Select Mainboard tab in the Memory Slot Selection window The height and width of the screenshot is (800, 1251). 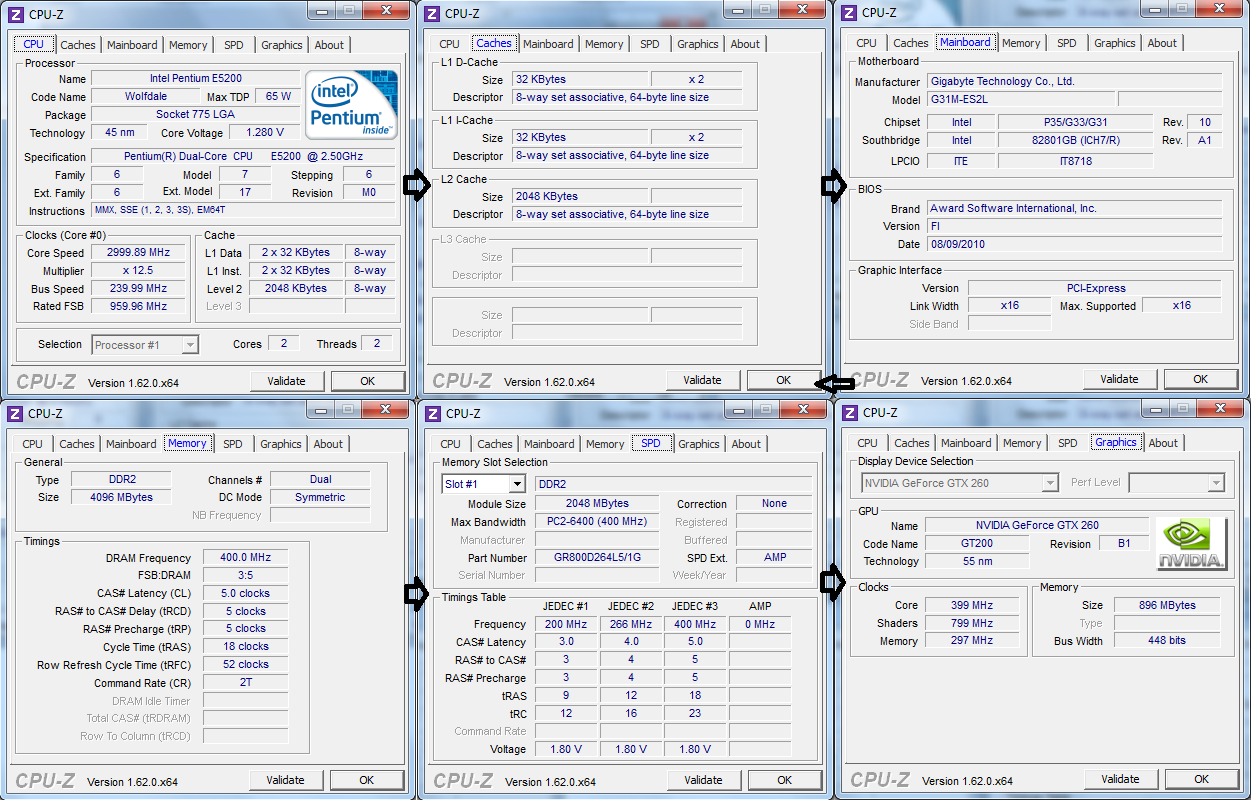549,444
